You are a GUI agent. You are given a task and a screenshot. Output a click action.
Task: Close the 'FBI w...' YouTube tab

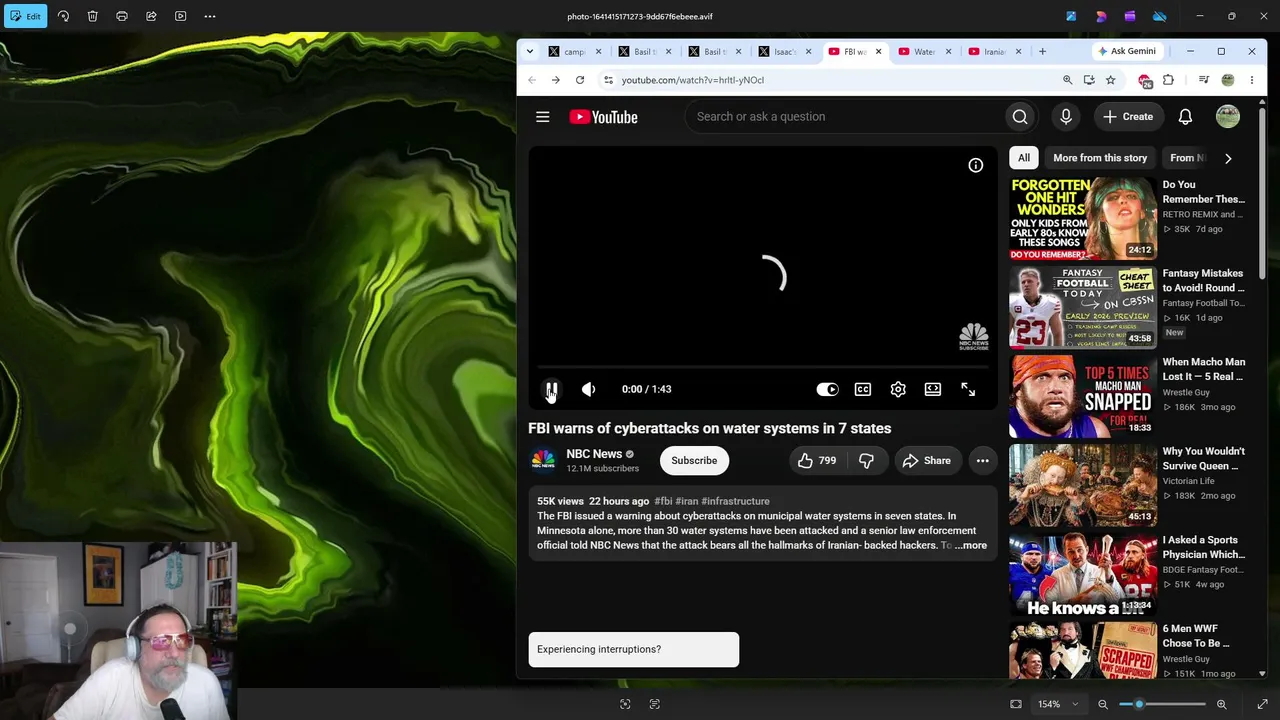(x=879, y=51)
